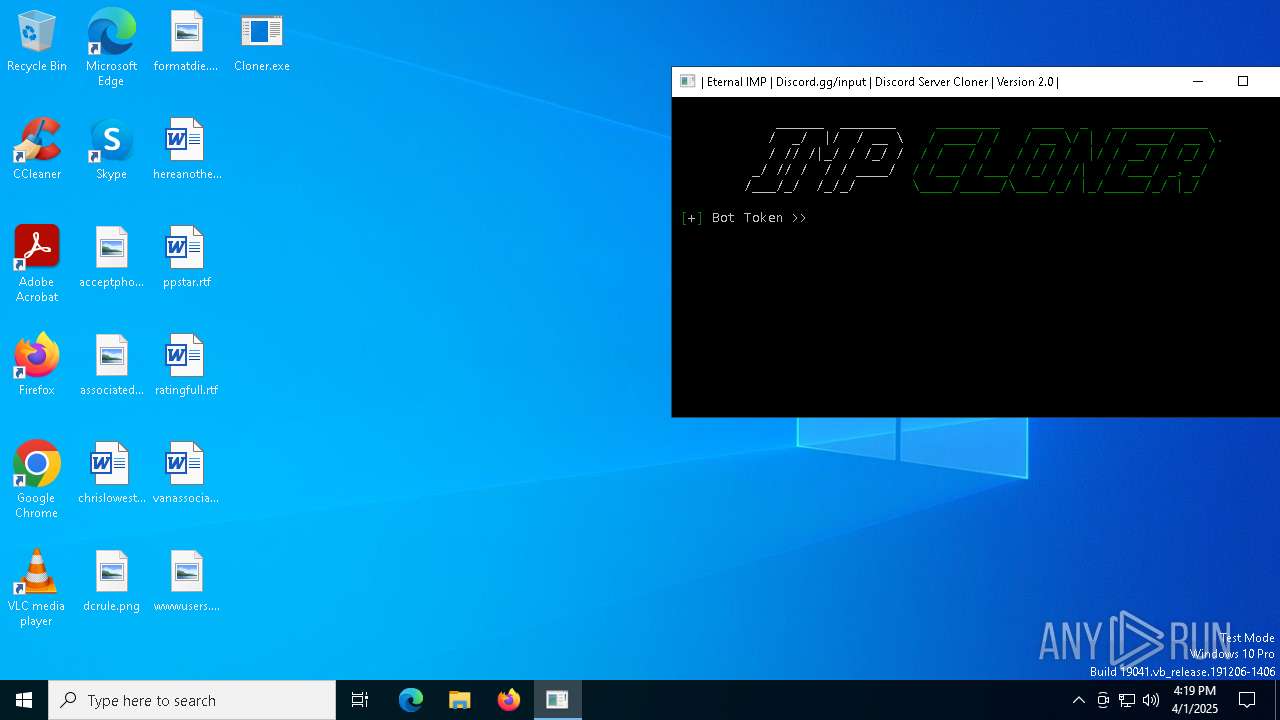The height and width of the screenshot is (720, 1280).
Task: Launch Edge from the taskbar
Action: coord(411,700)
